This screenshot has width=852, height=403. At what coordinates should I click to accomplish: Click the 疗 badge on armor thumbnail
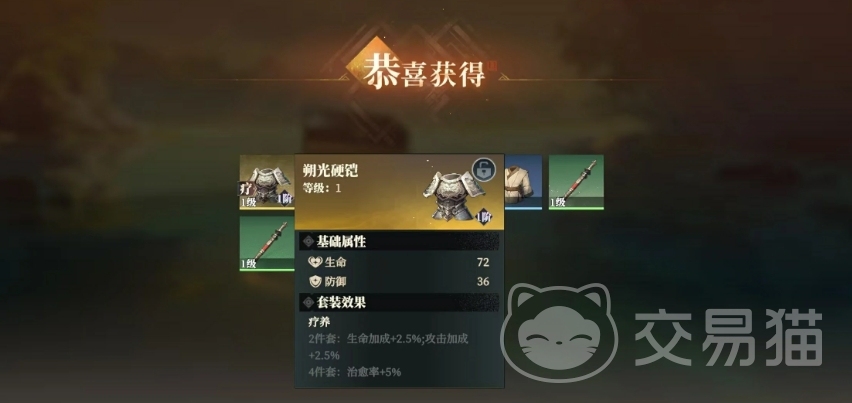tap(246, 190)
